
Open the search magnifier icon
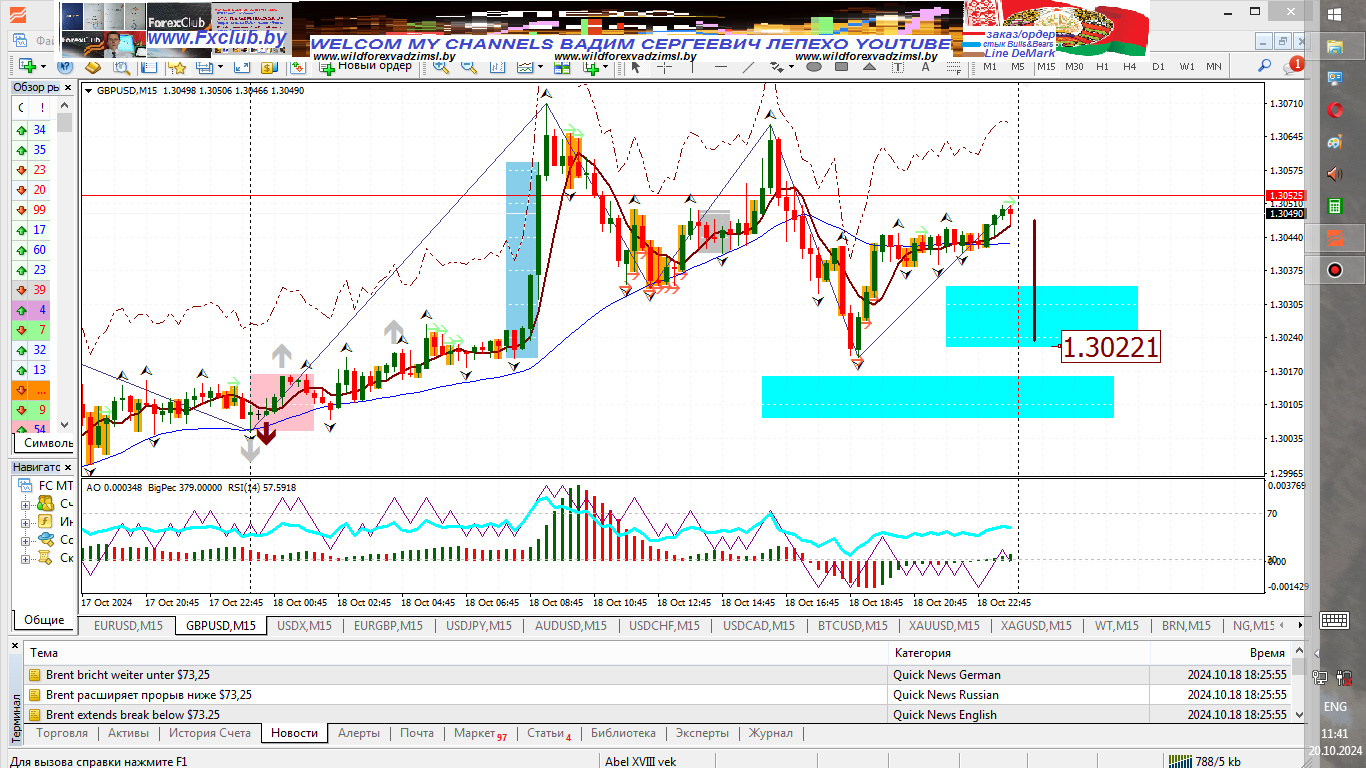tap(1264, 66)
